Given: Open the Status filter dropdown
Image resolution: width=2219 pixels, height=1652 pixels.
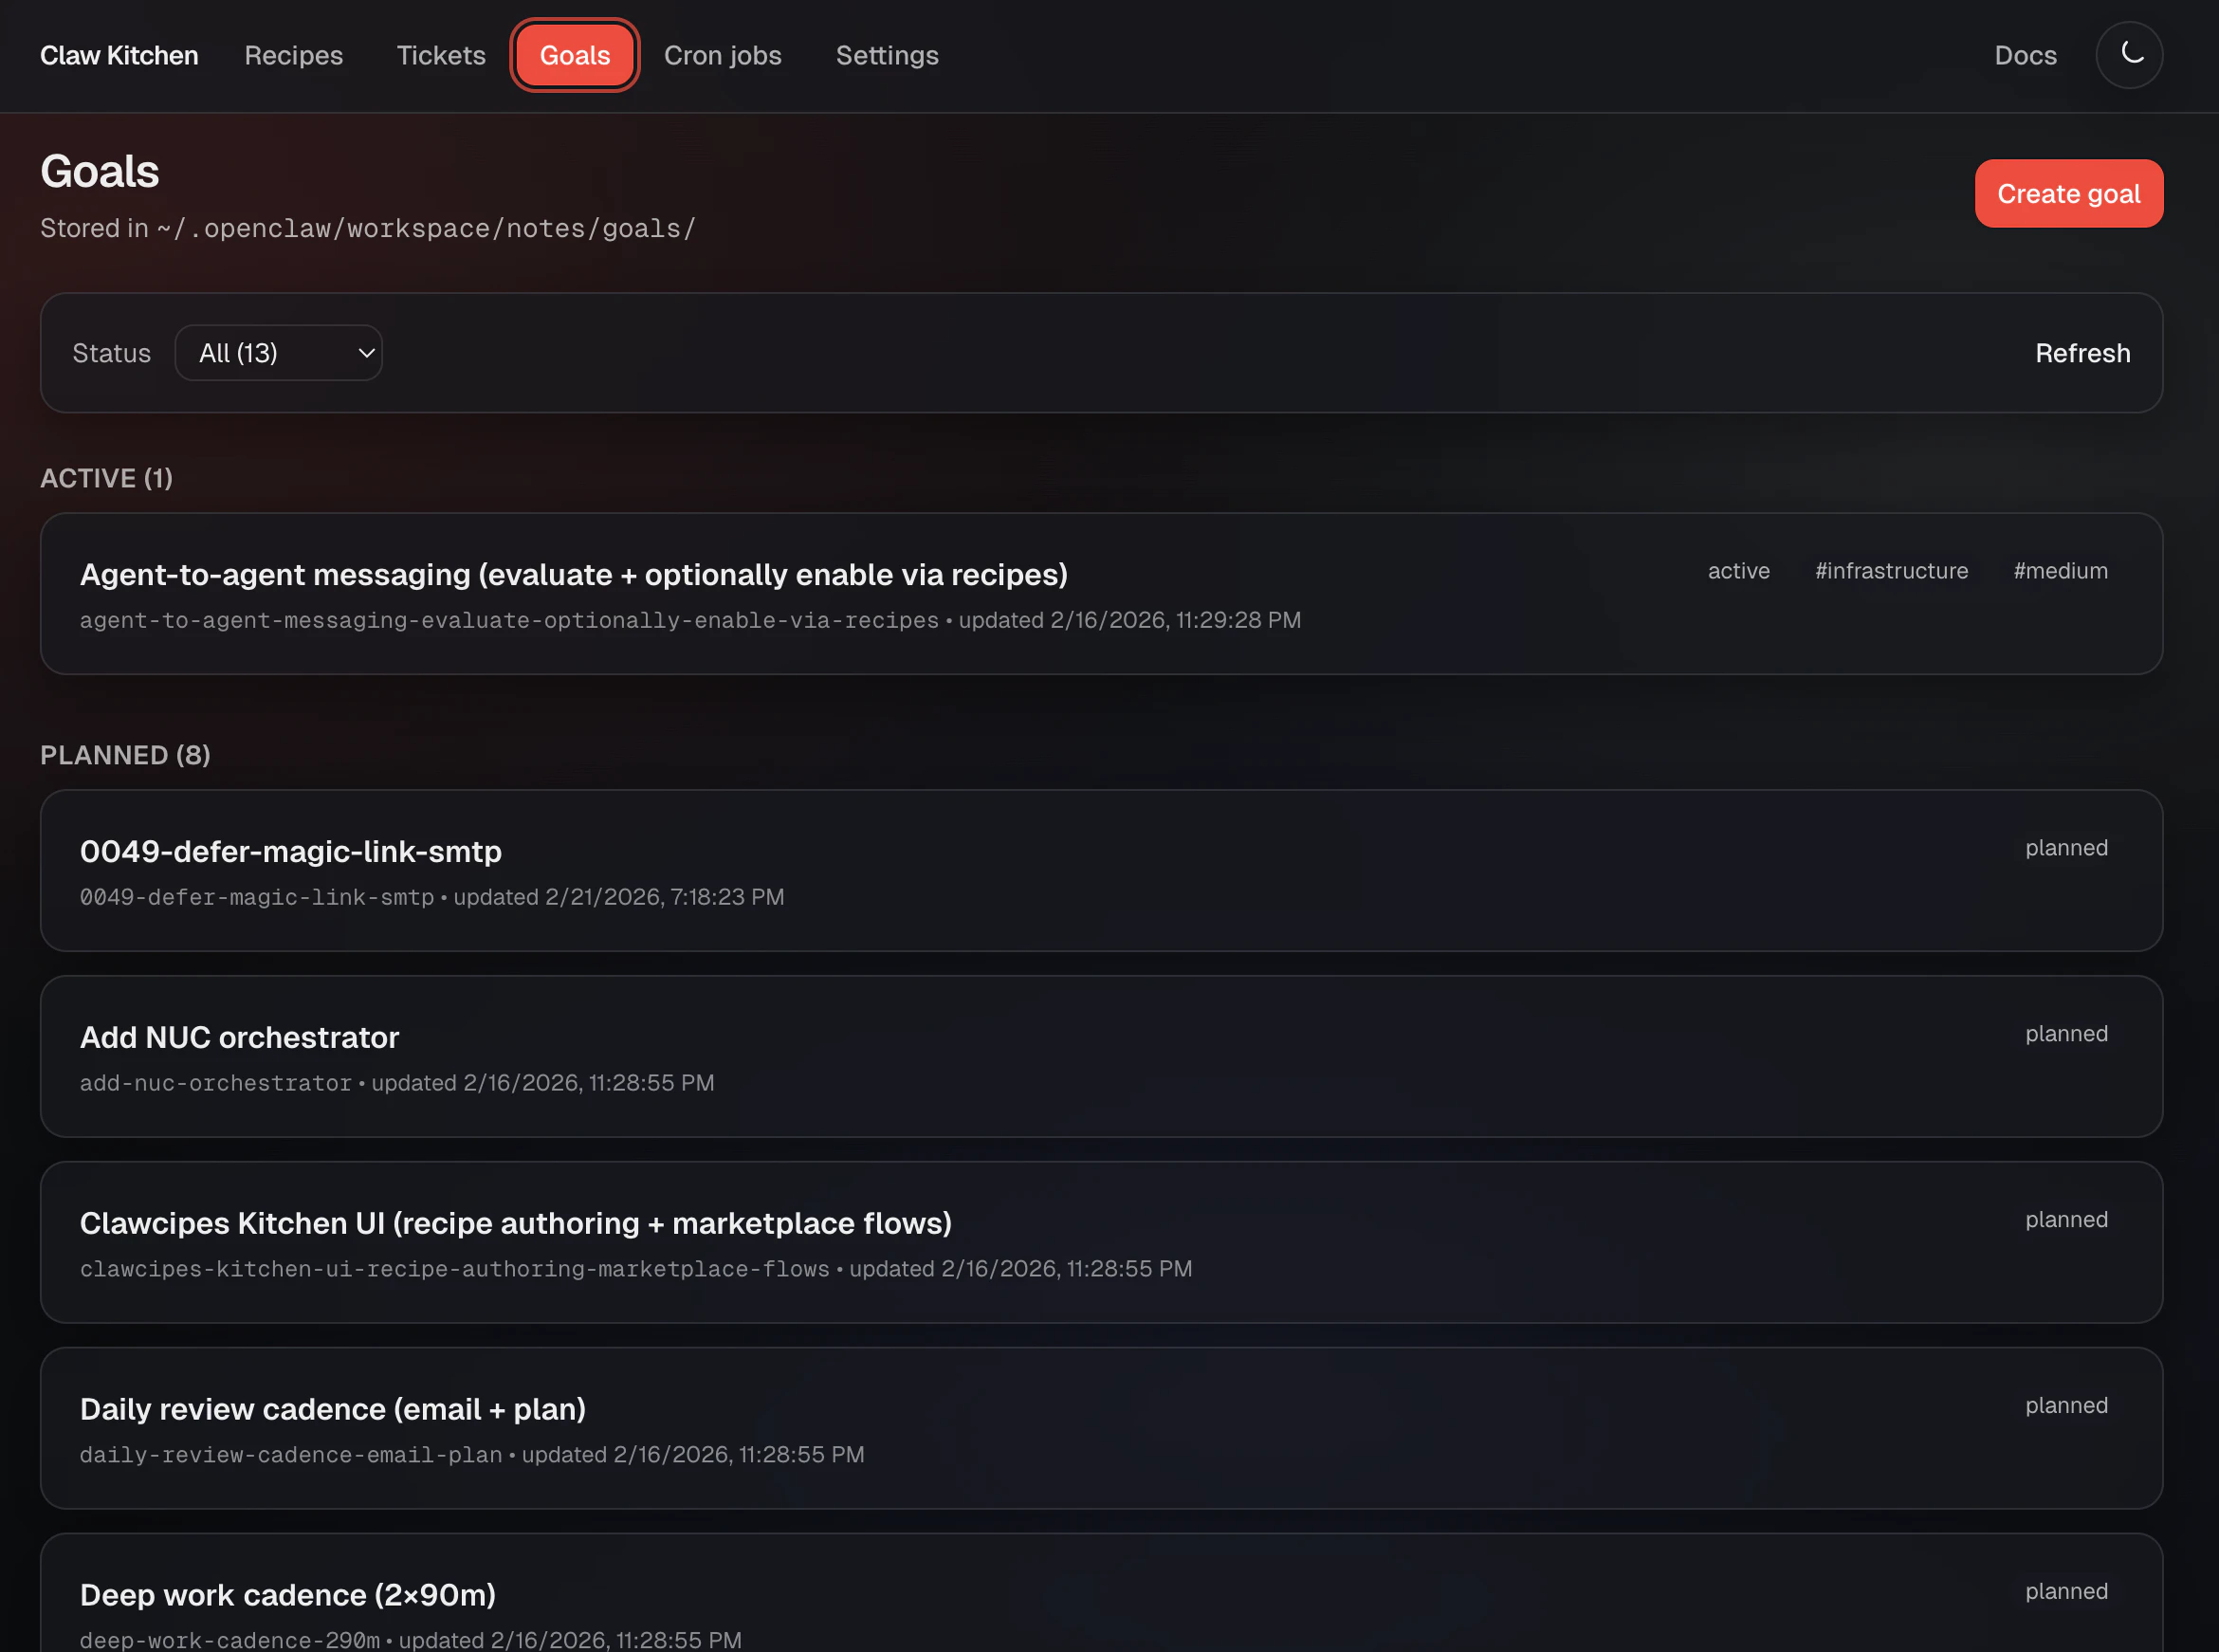Looking at the screenshot, I should pyautogui.click(x=278, y=353).
